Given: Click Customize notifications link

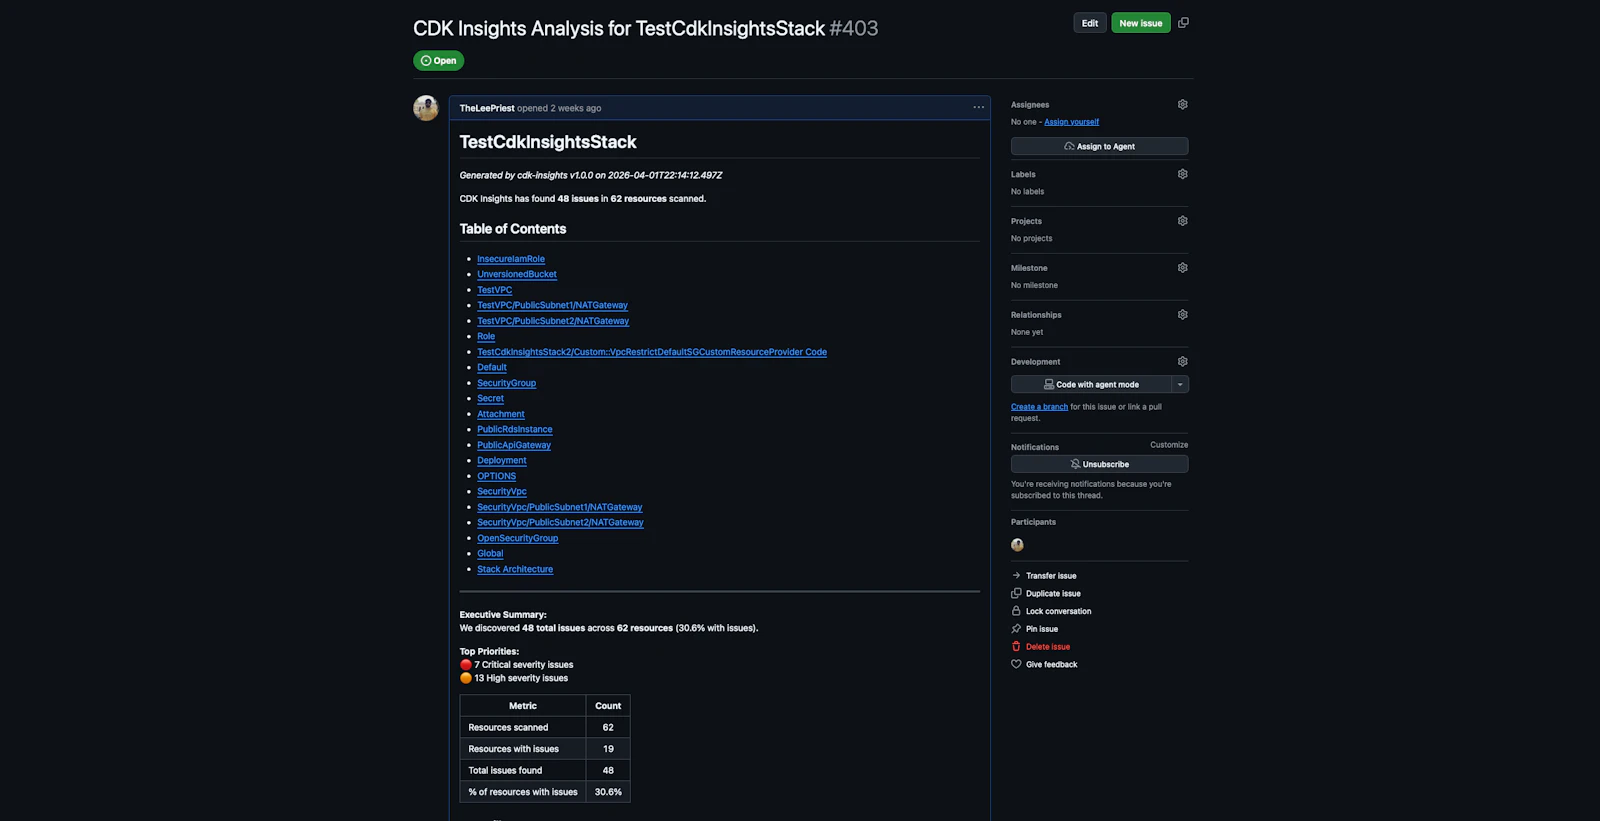Looking at the screenshot, I should tap(1169, 445).
